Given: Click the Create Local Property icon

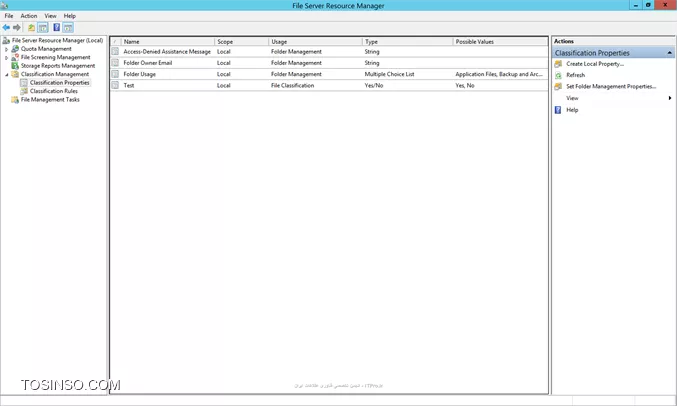Looking at the screenshot, I should tap(558, 64).
